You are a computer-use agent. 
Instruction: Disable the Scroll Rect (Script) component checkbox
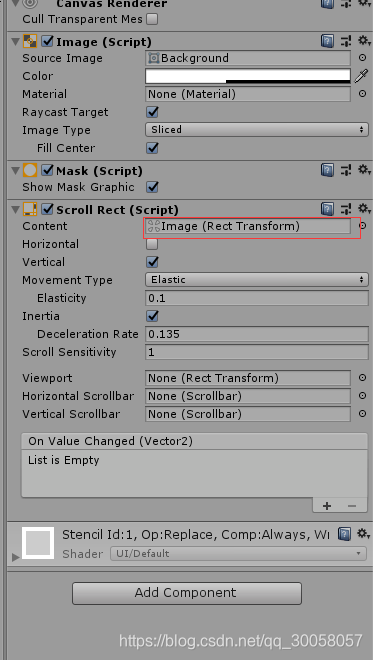(x=48, y=209)
